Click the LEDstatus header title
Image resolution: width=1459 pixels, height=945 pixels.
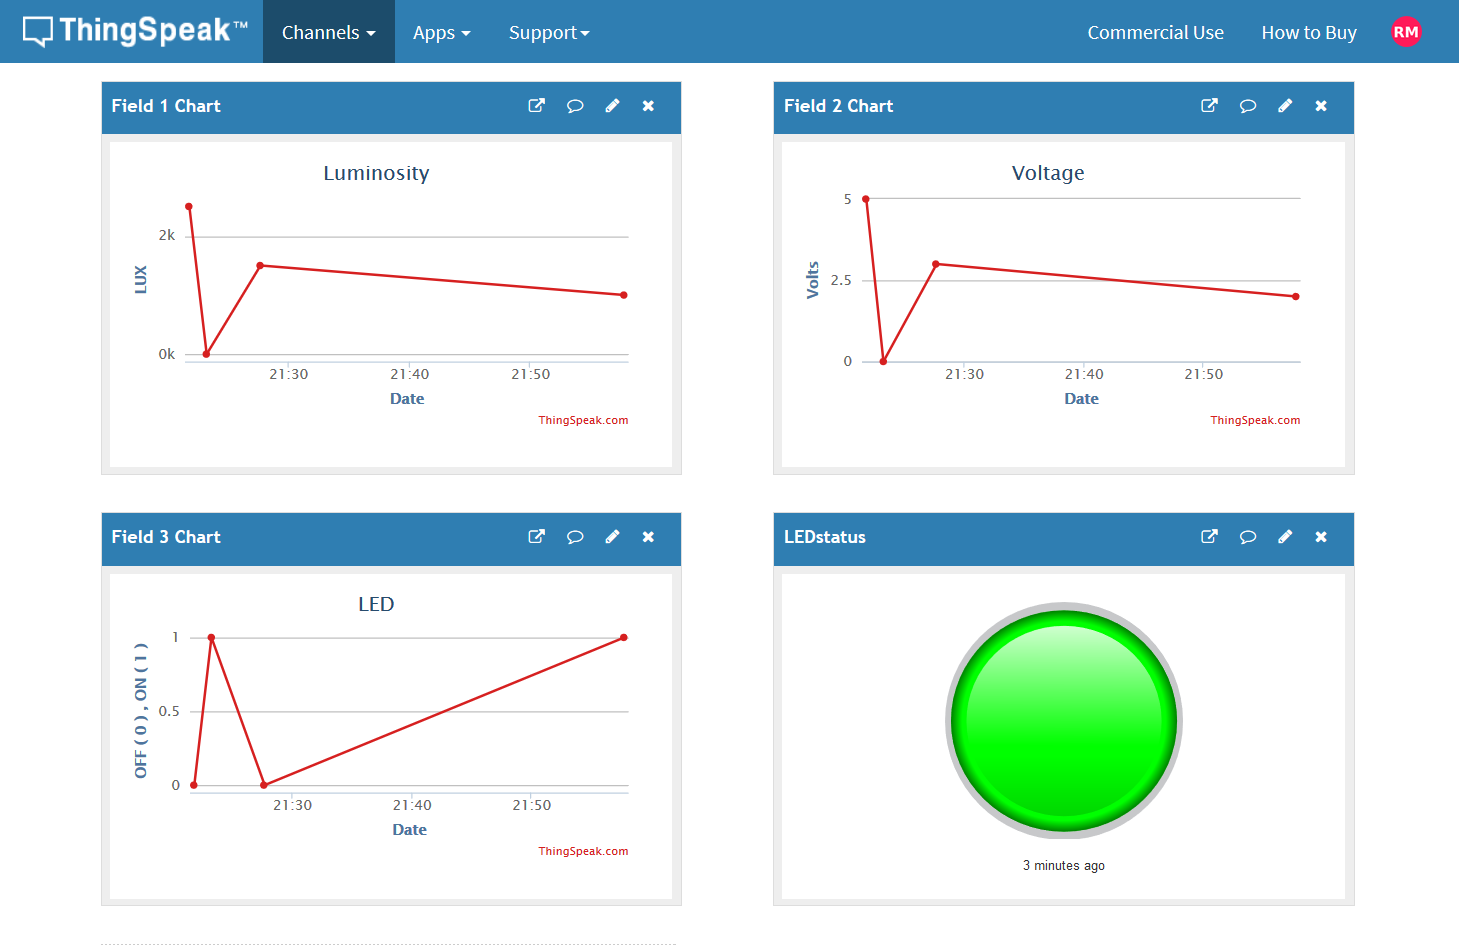tap(825, 537)
